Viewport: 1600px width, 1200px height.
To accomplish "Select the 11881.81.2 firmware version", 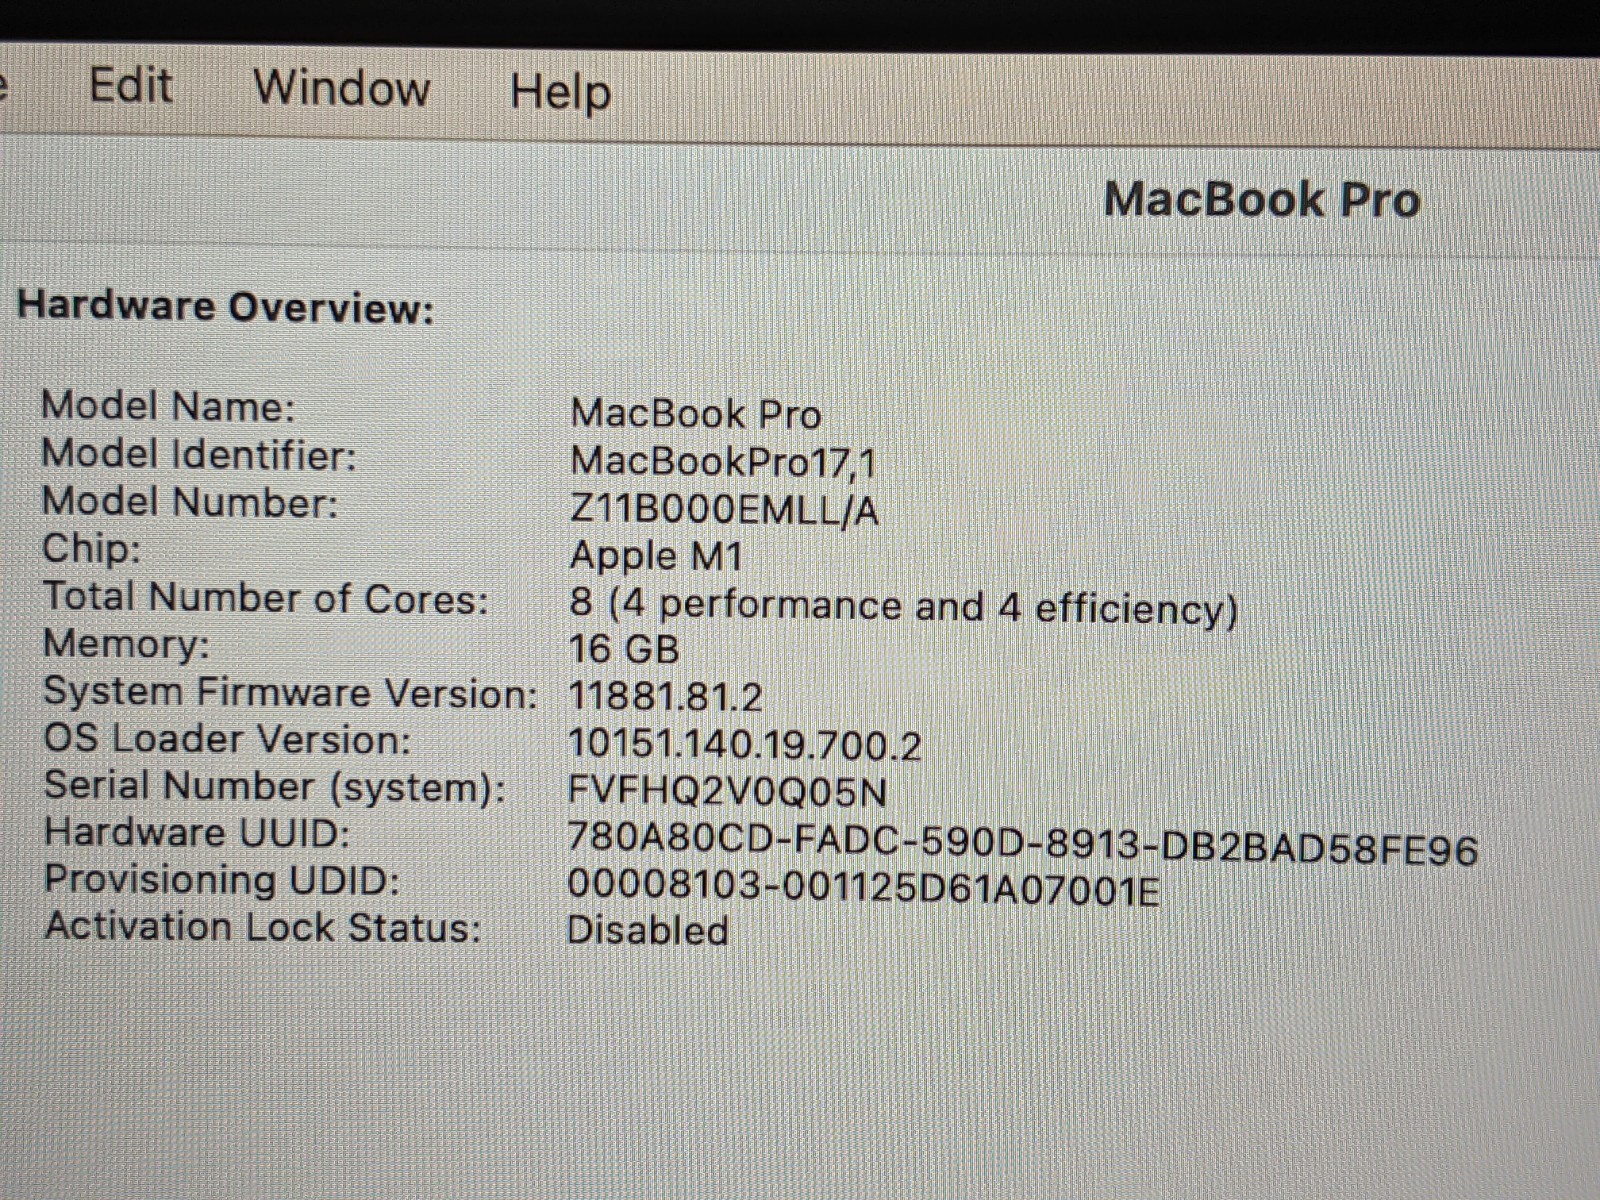I will [665, 697].
